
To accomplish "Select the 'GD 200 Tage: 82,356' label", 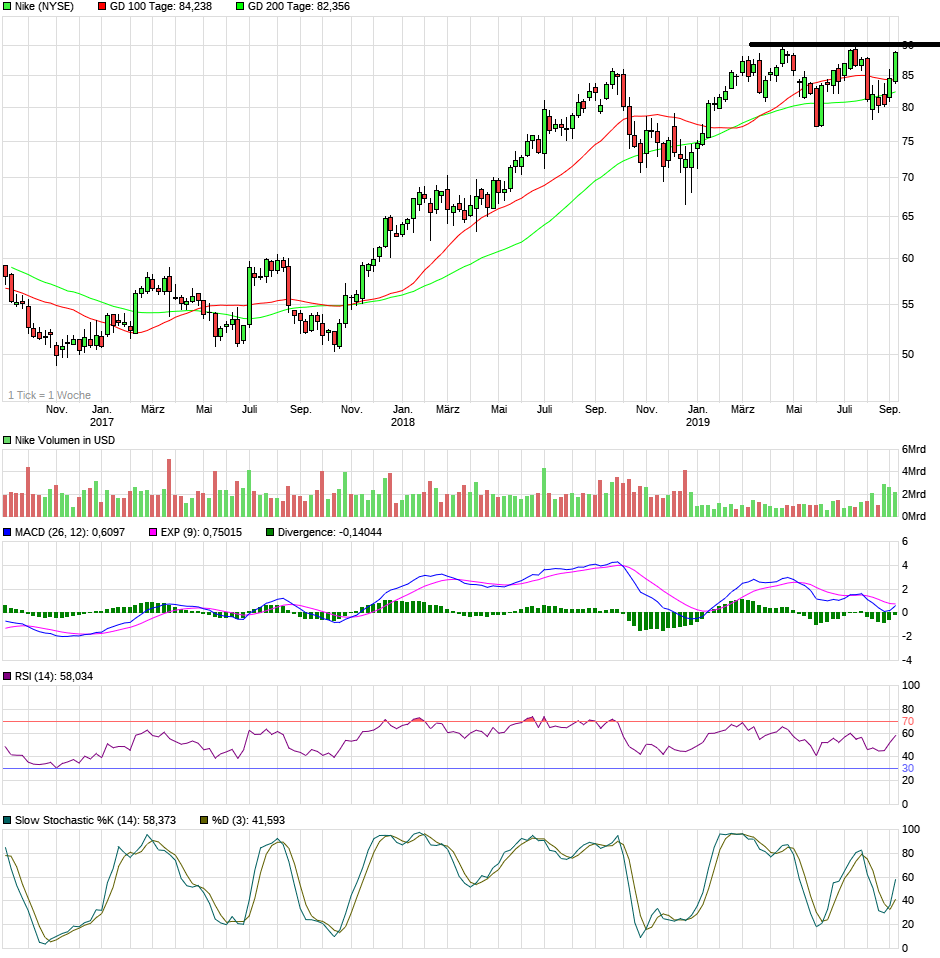I will tap(299, 7).
